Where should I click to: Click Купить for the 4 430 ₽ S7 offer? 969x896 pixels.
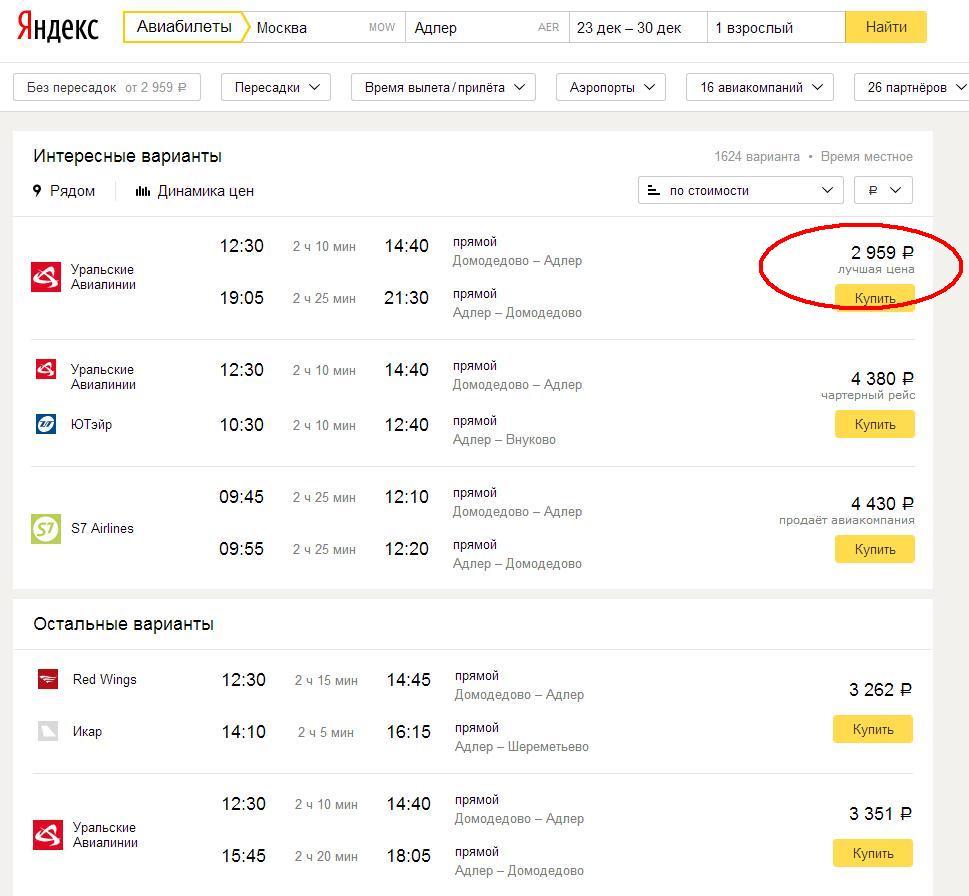874,549
